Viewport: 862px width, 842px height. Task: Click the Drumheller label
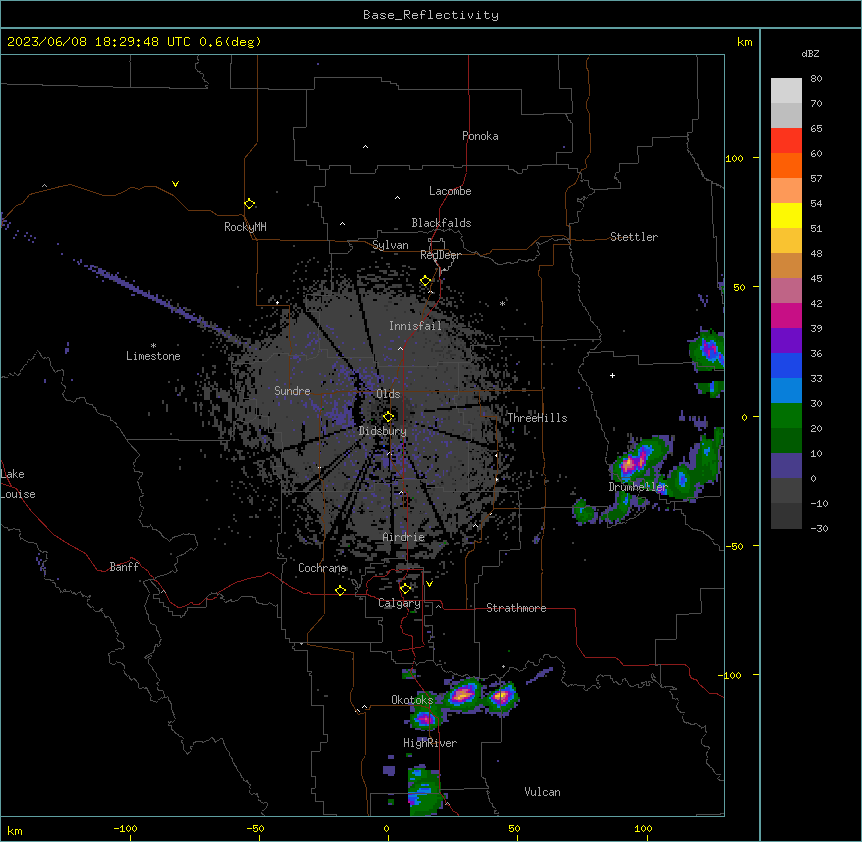[x=638, y=487]
